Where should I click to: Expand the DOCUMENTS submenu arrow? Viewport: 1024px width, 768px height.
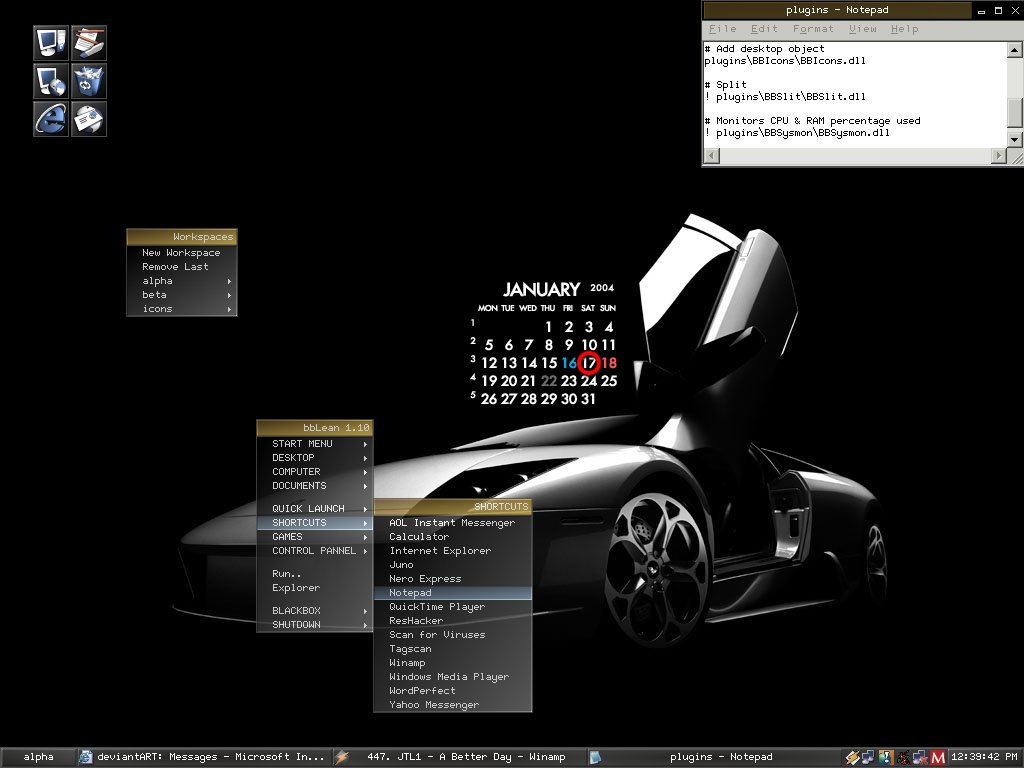click(366, 486)
